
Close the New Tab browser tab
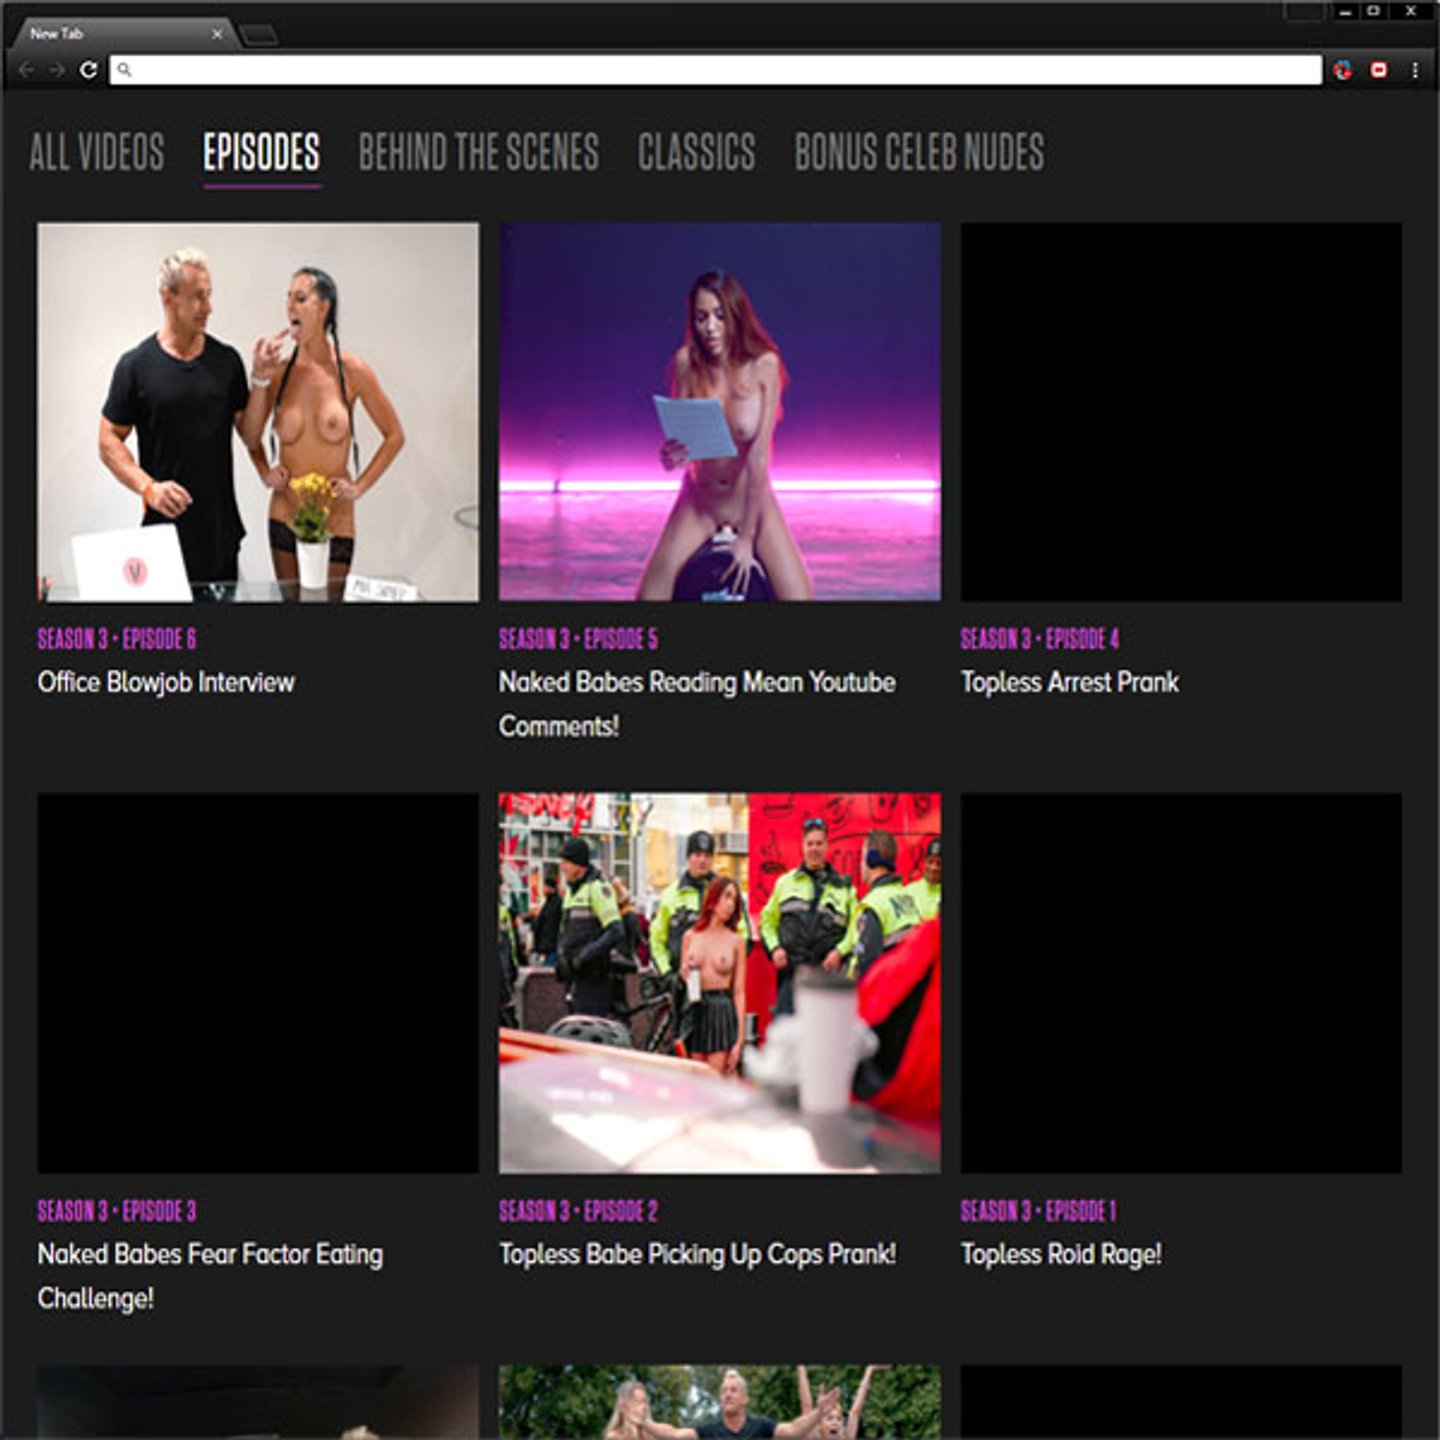pyautogui.click(x=217, y=34)
